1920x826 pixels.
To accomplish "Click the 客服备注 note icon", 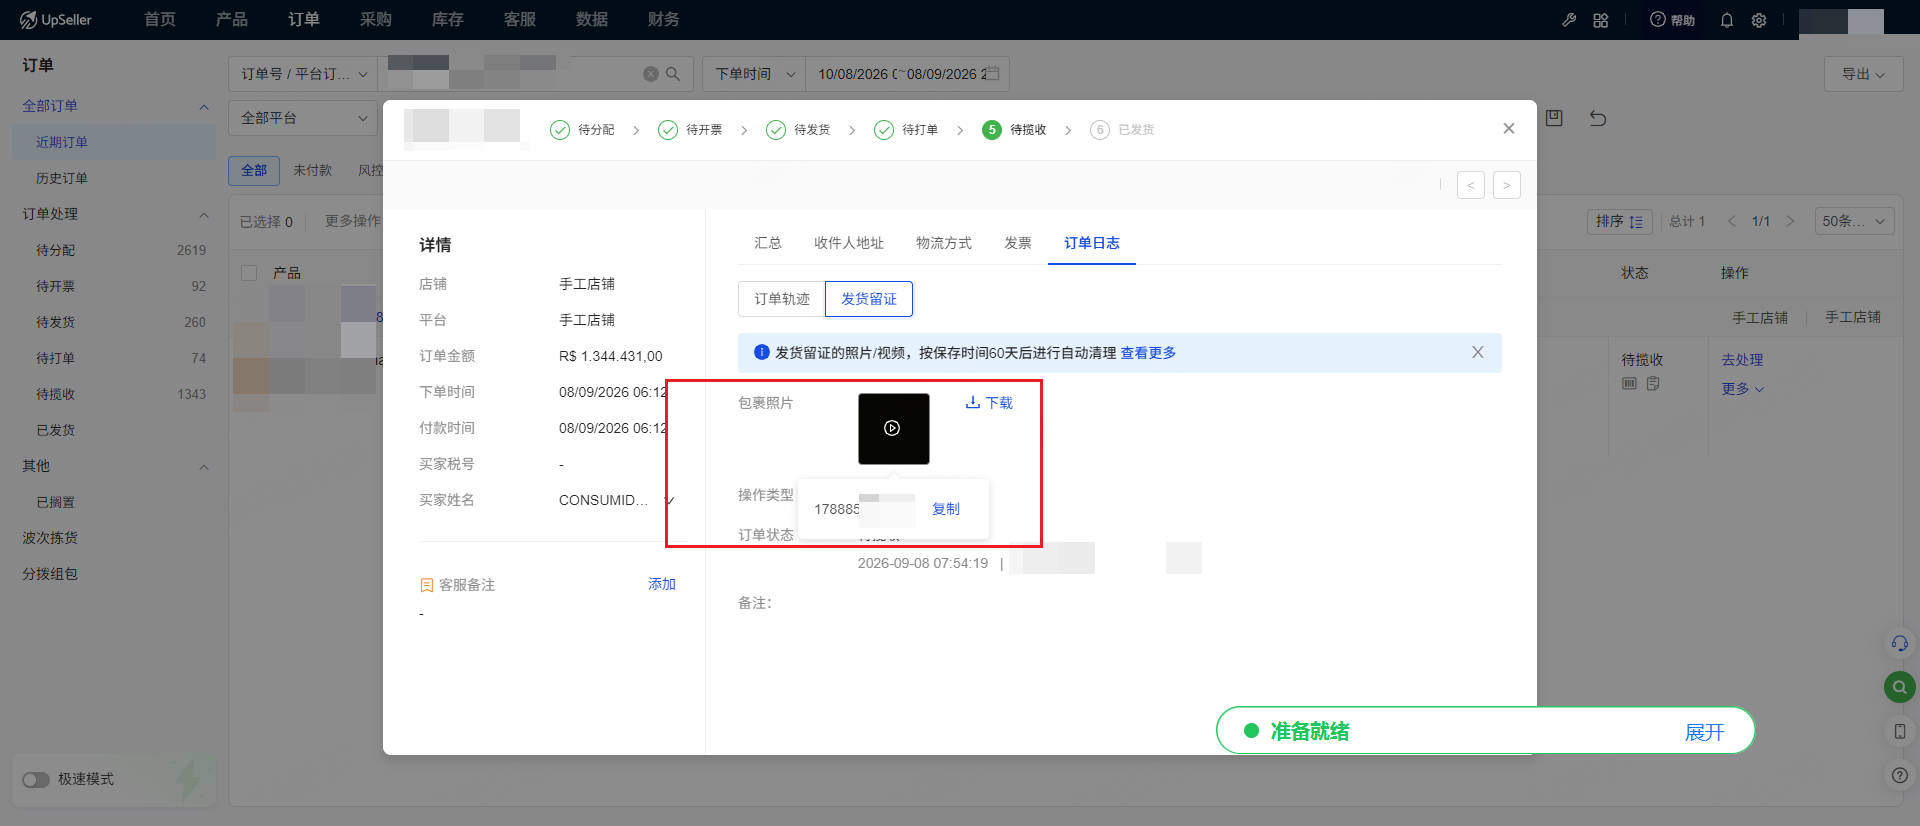I will coord(427,585).
